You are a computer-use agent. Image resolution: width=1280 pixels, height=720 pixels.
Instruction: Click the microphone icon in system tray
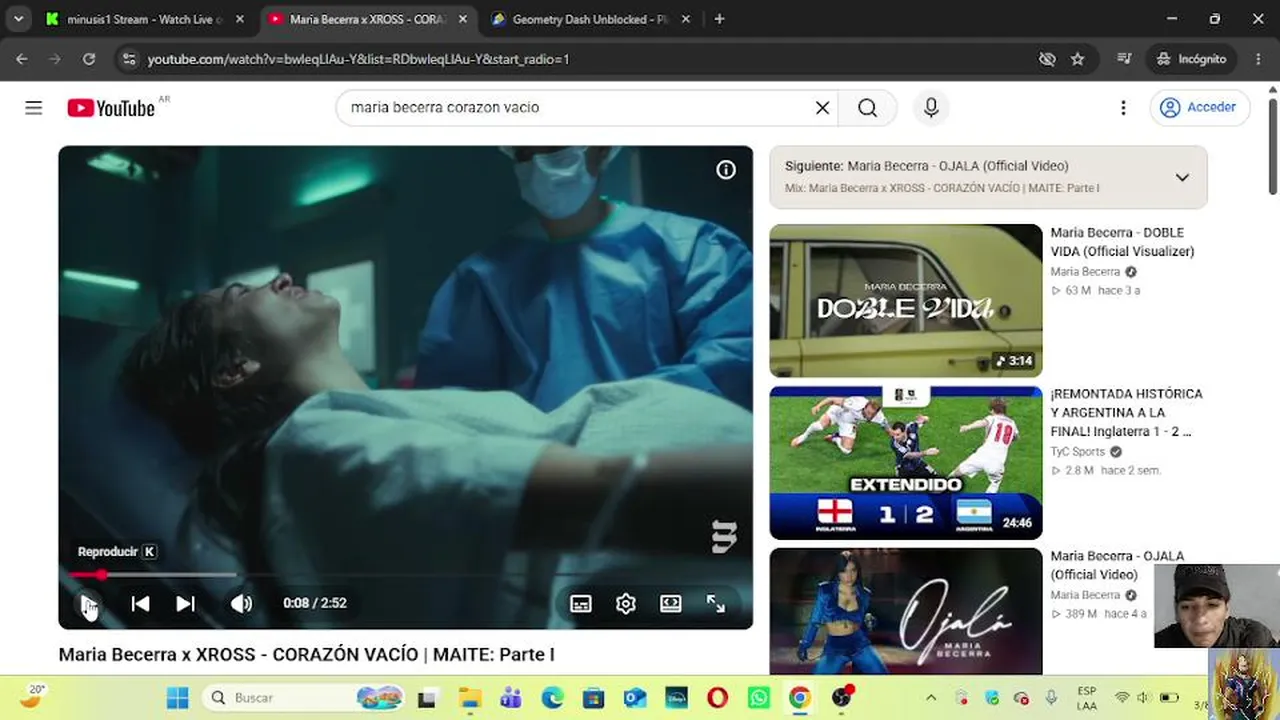click(x=1051, y=698)
